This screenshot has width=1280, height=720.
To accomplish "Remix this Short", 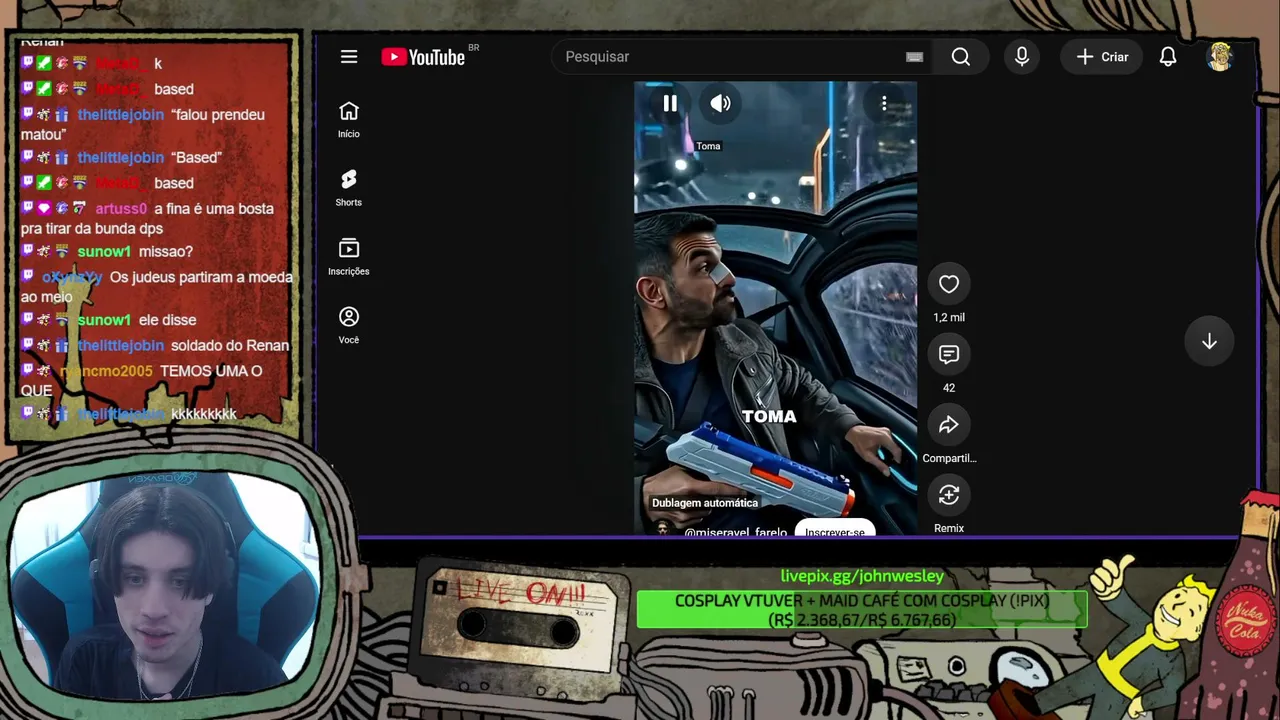I will (949, 495).
